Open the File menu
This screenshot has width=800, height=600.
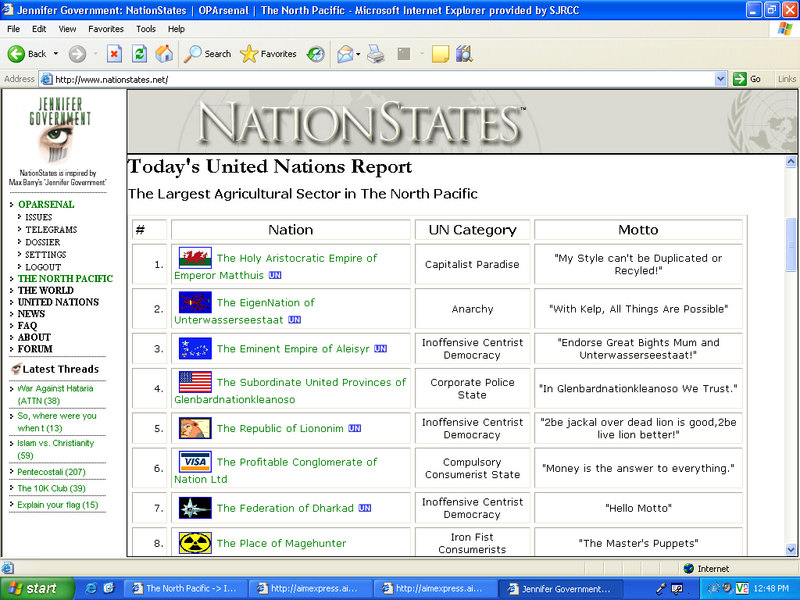click(x=13, y=29)
